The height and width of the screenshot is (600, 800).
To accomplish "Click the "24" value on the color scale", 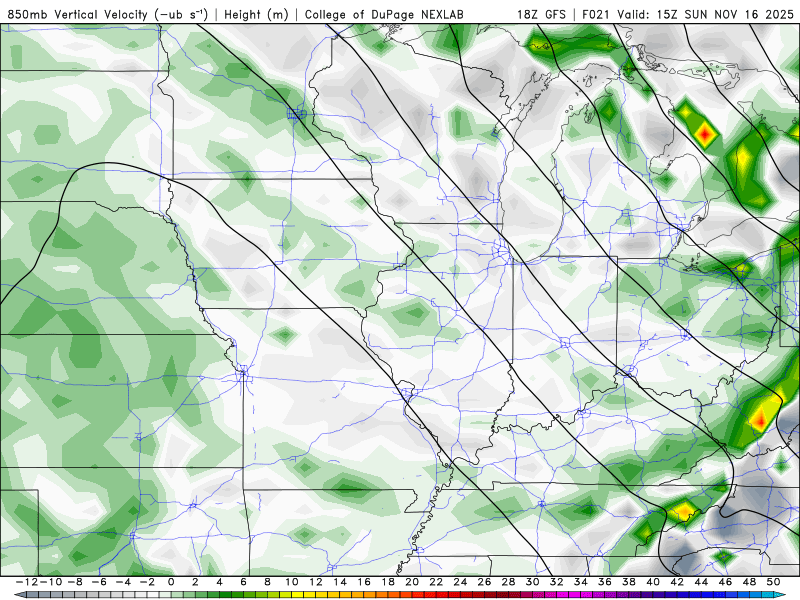I will (x=460, y=582).
